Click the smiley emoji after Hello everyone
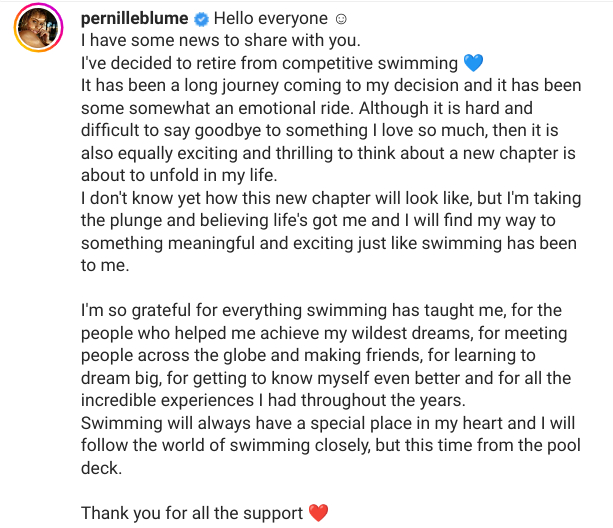 pyautogui.click(x=341, y=19)
